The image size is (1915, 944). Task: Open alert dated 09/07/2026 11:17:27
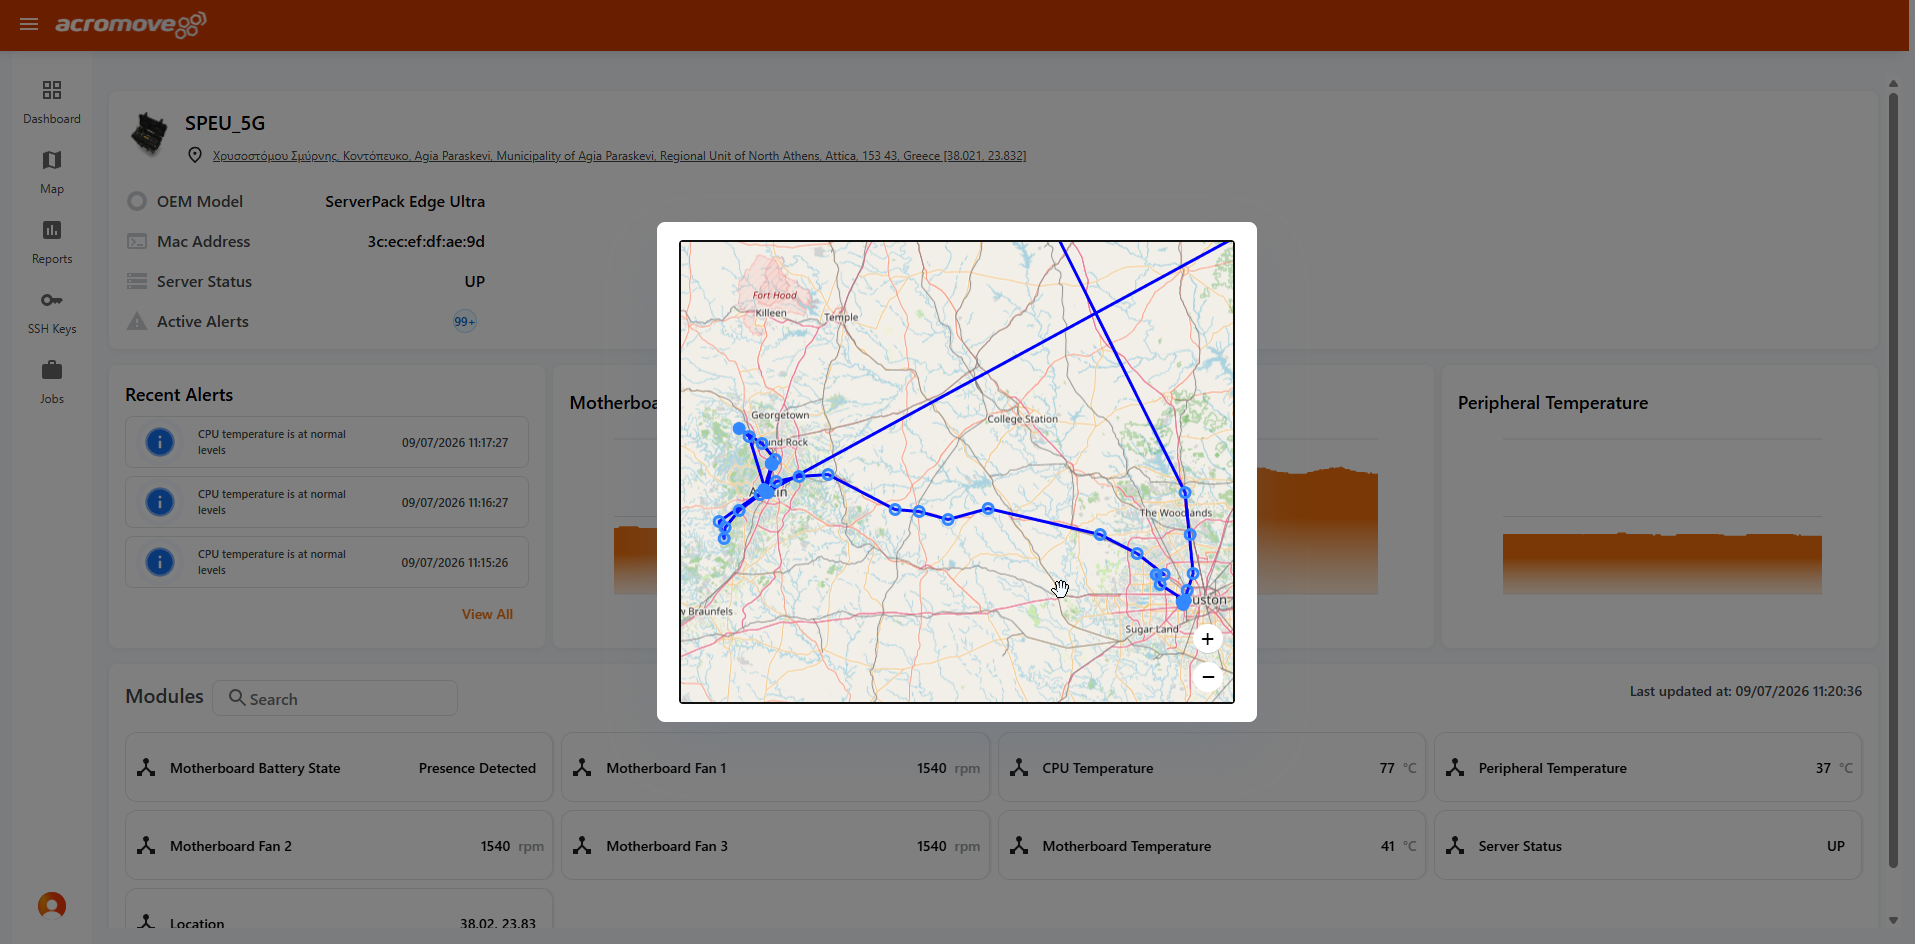(x=327, y=442)
